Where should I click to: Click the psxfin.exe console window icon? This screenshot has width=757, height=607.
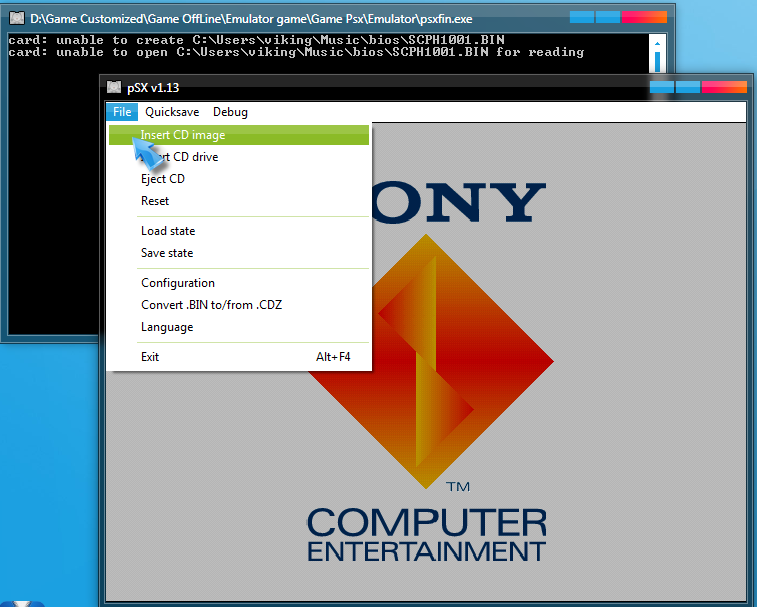tap(17, 18)
